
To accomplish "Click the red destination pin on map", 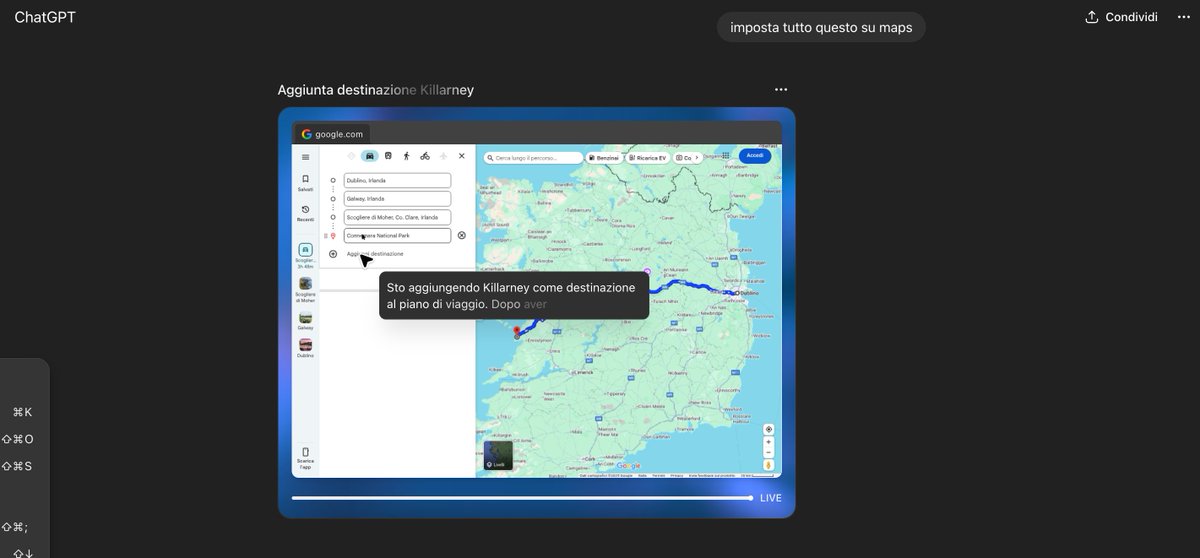I will (516, 331).
